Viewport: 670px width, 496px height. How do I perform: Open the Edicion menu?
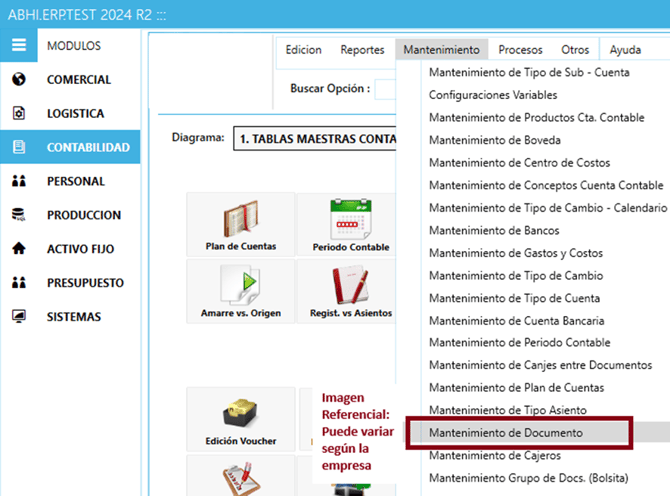(x=303, y=50)
